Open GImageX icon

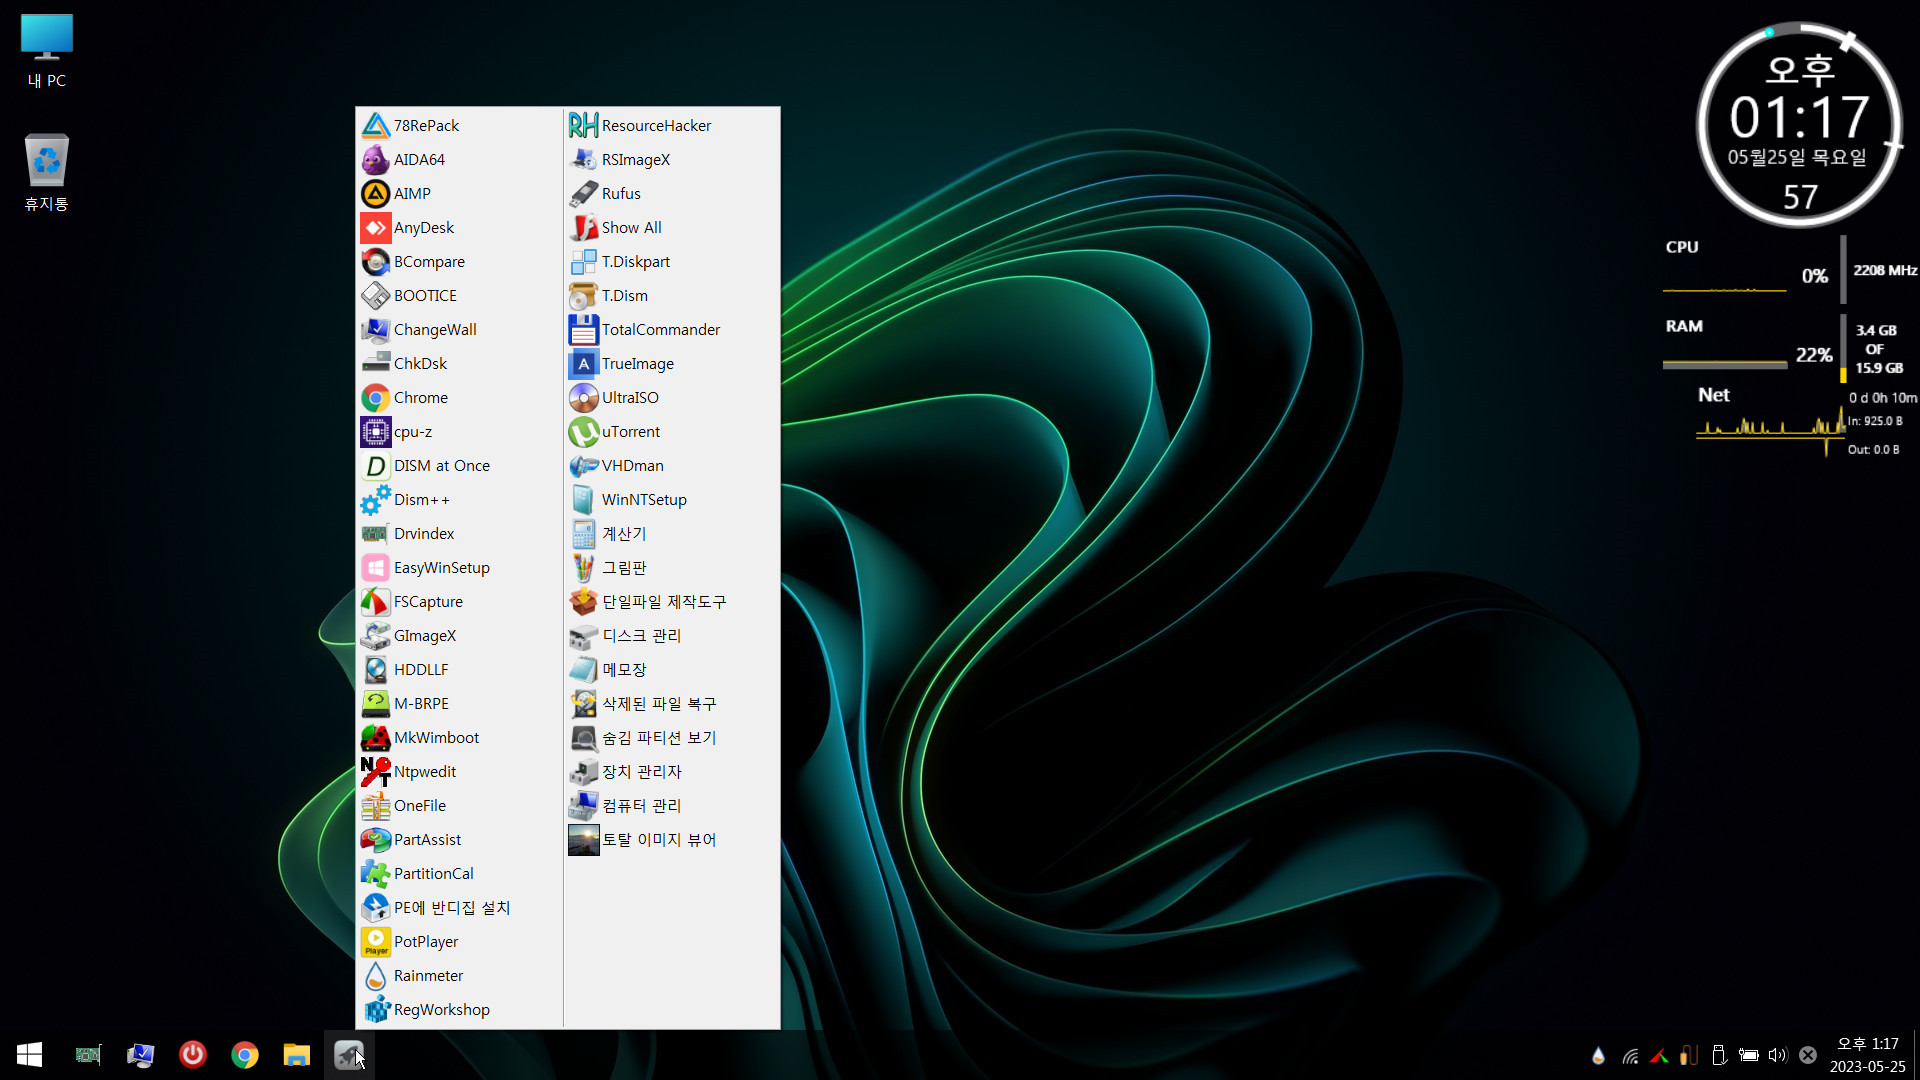[x=375, y=635]
